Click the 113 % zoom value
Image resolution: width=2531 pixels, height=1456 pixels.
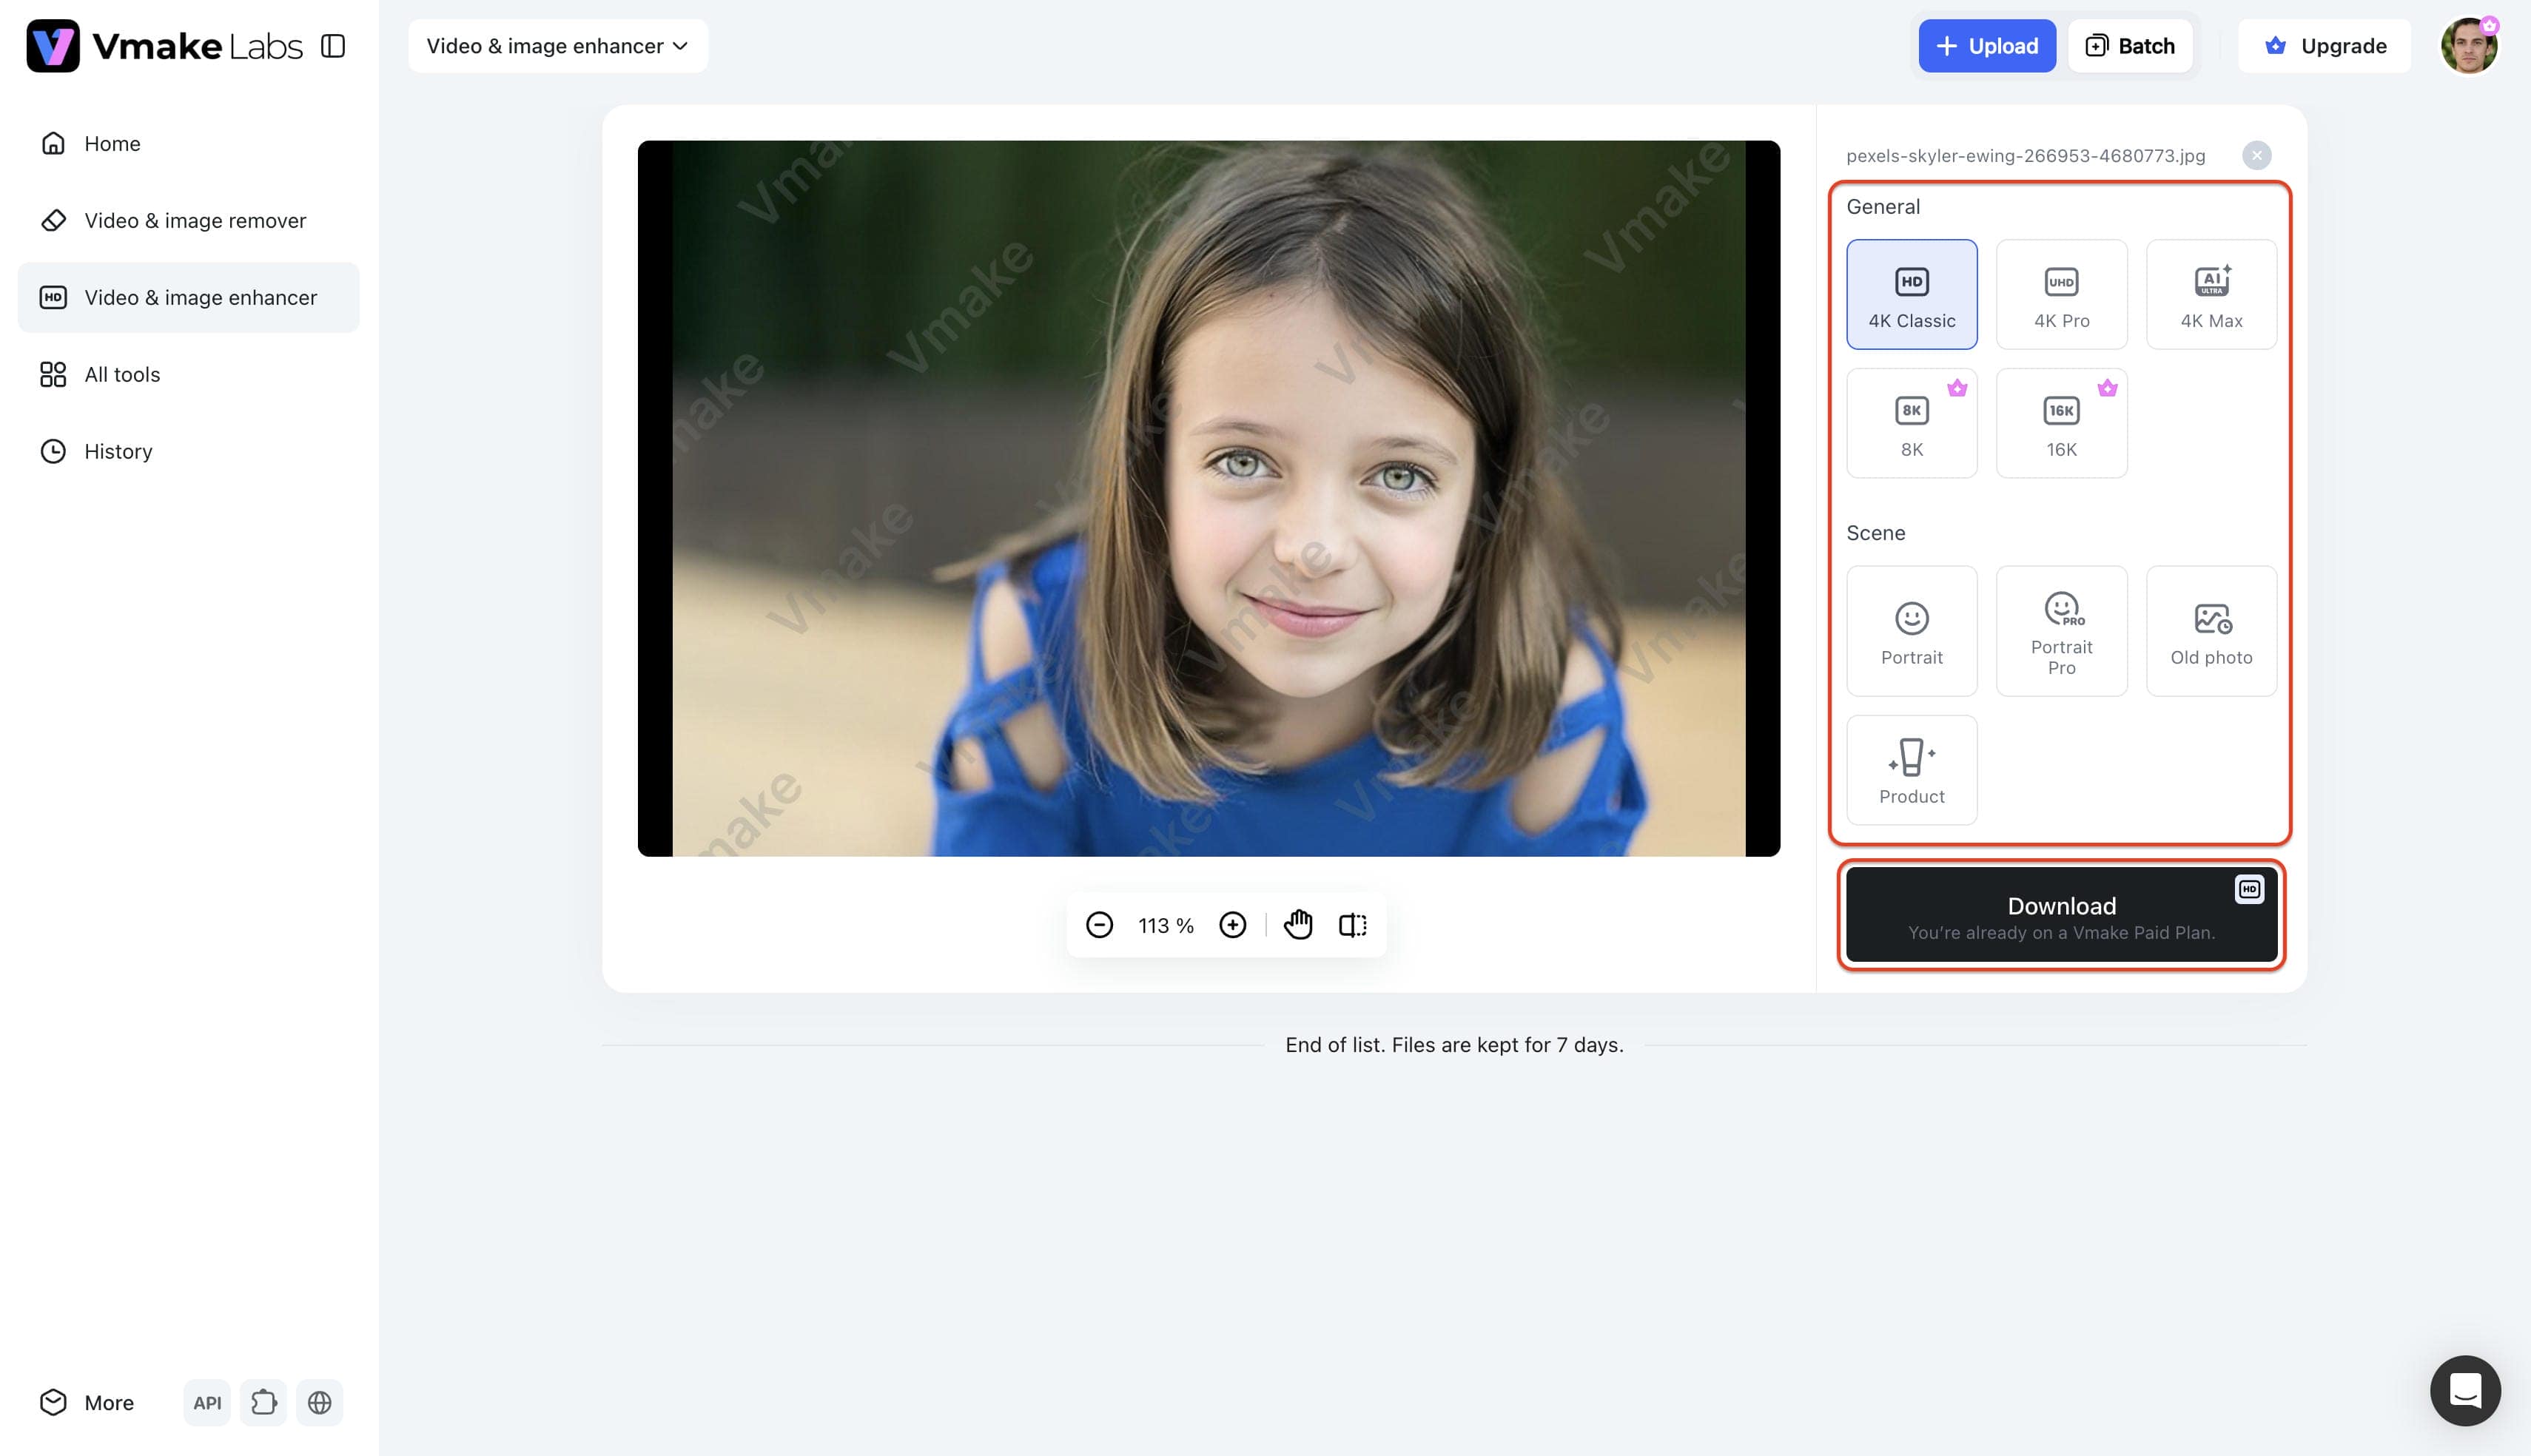(1166, 927)
